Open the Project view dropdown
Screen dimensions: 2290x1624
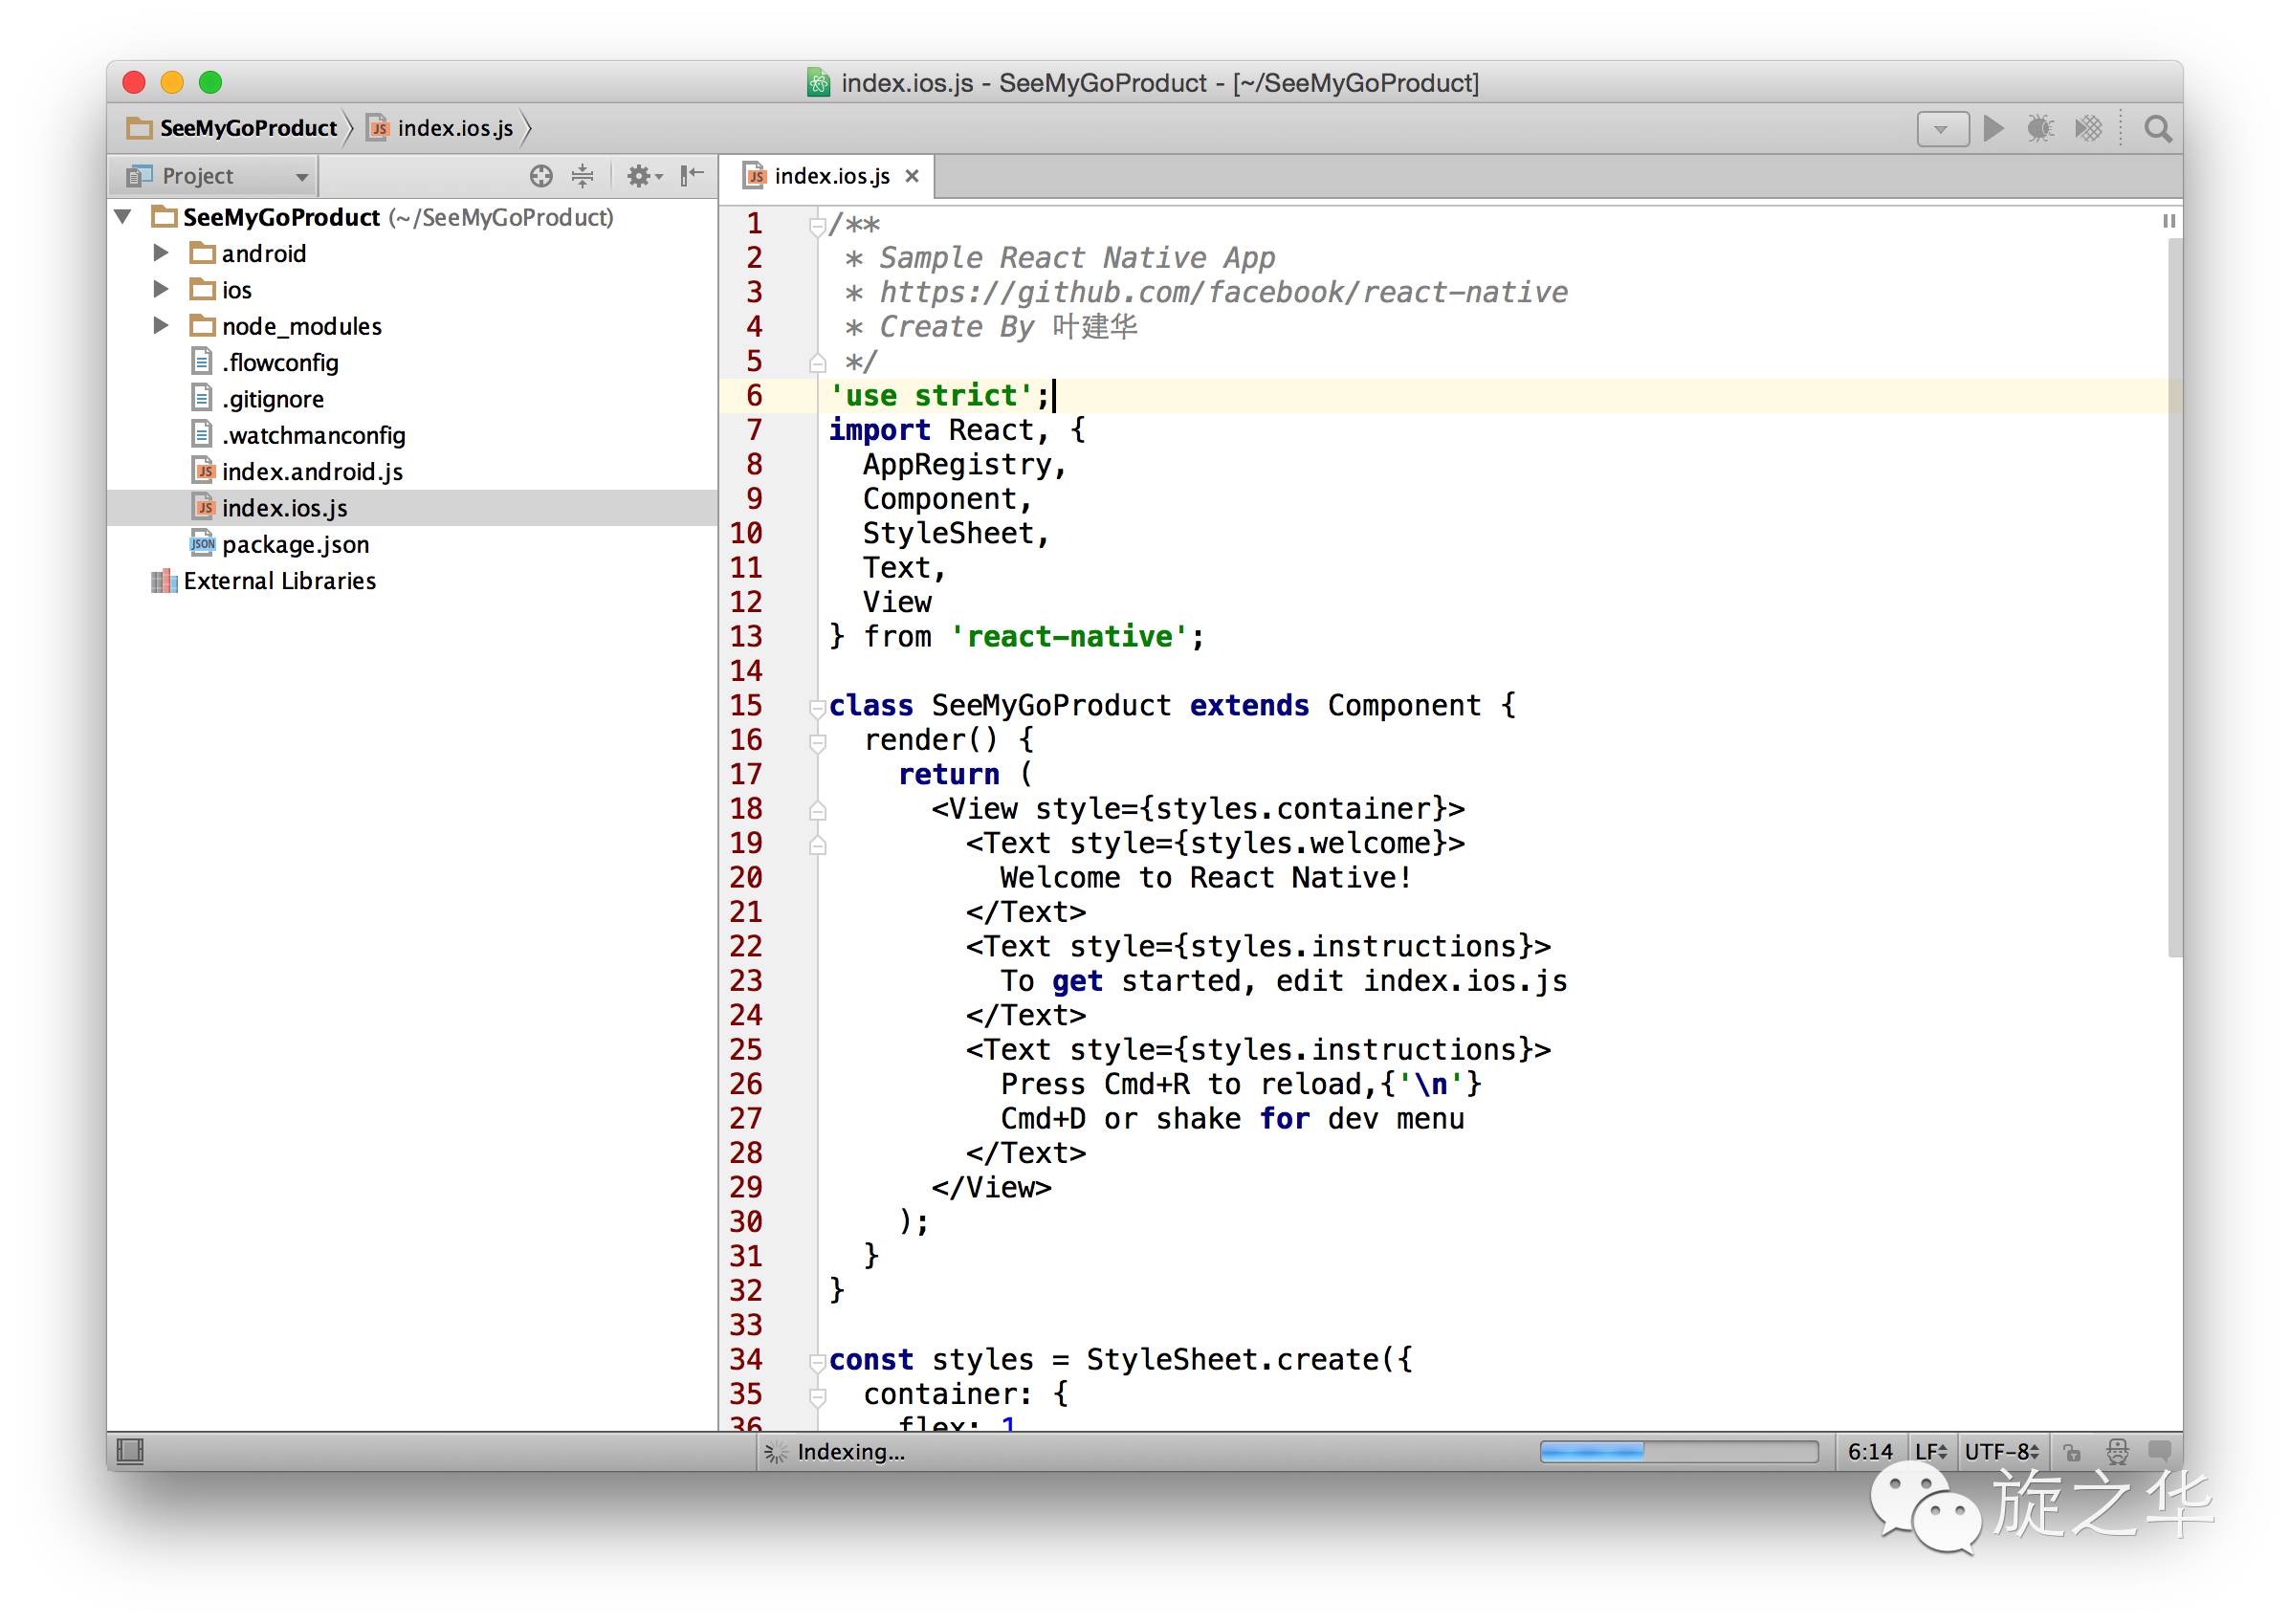(x=215, y=176)
